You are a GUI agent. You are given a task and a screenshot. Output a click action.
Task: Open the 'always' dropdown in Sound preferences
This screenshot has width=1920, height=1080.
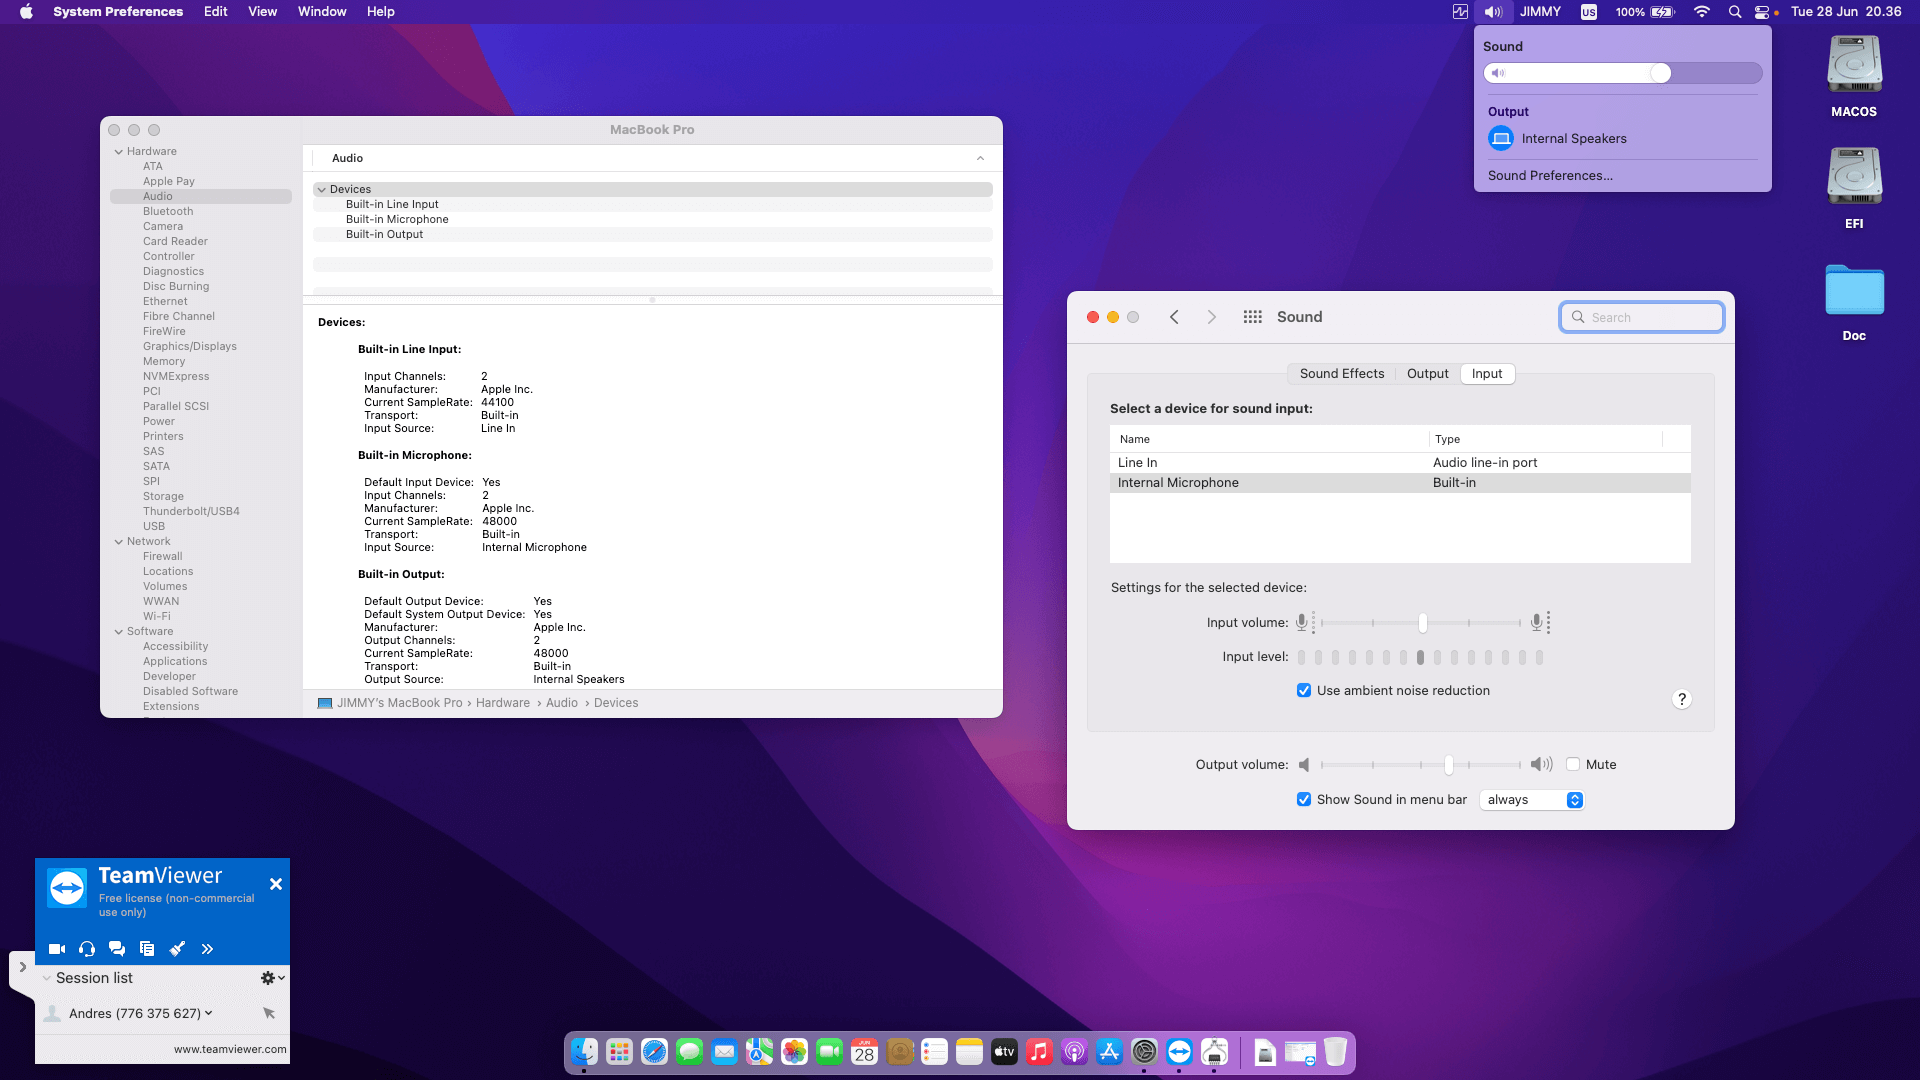click(x=1531, y=800)
